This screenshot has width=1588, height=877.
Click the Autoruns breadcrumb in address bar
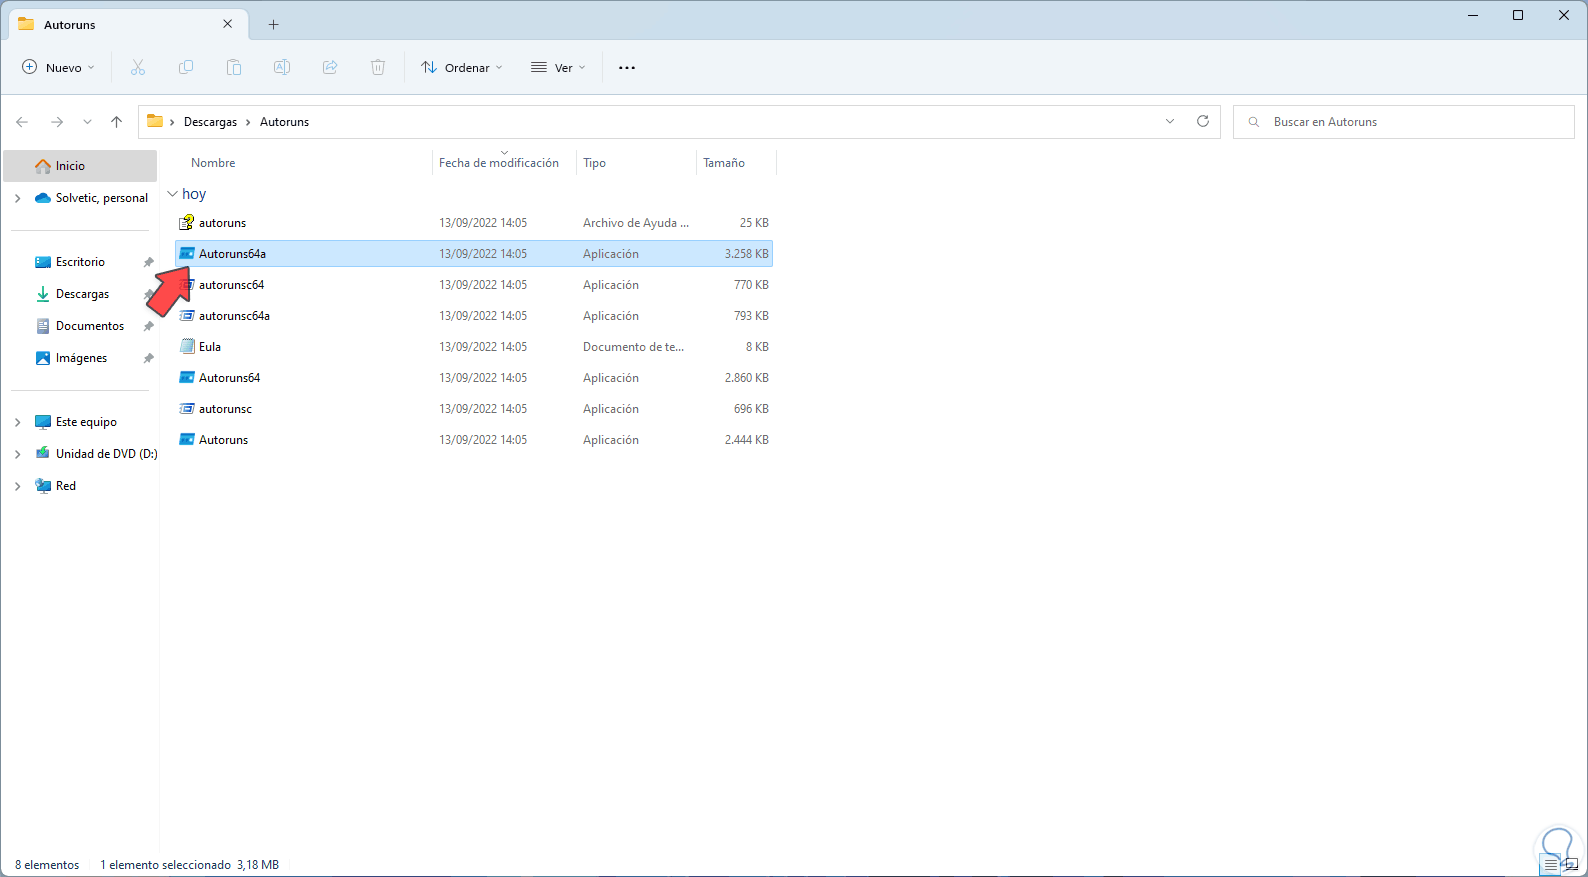point(284,122)
